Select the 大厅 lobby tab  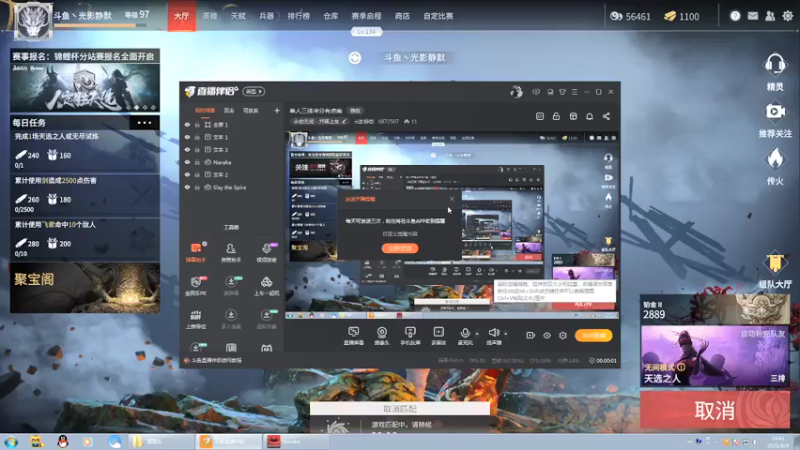pyautogui.click(x=182, y=16)
